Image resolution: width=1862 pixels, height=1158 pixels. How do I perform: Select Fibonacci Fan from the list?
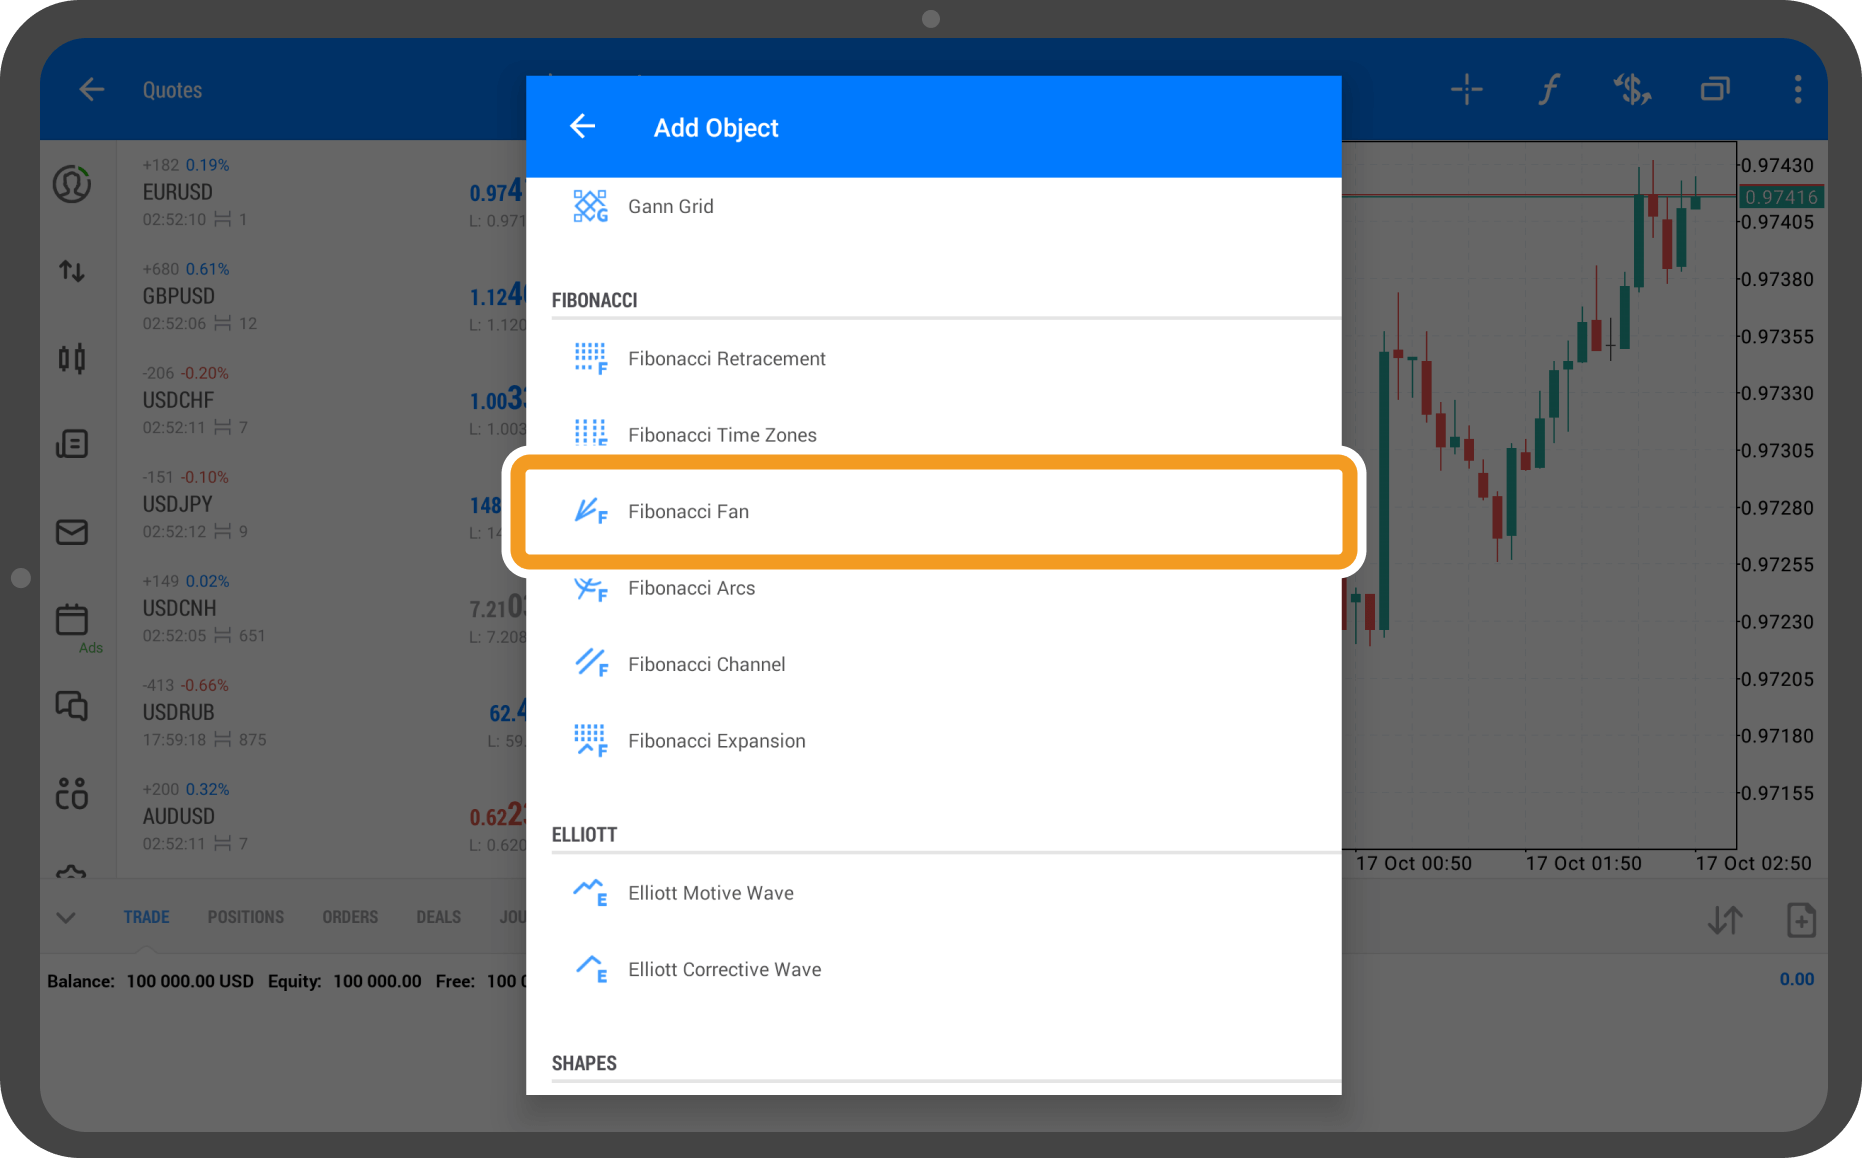pyautogui.click(x=688, y=512)
